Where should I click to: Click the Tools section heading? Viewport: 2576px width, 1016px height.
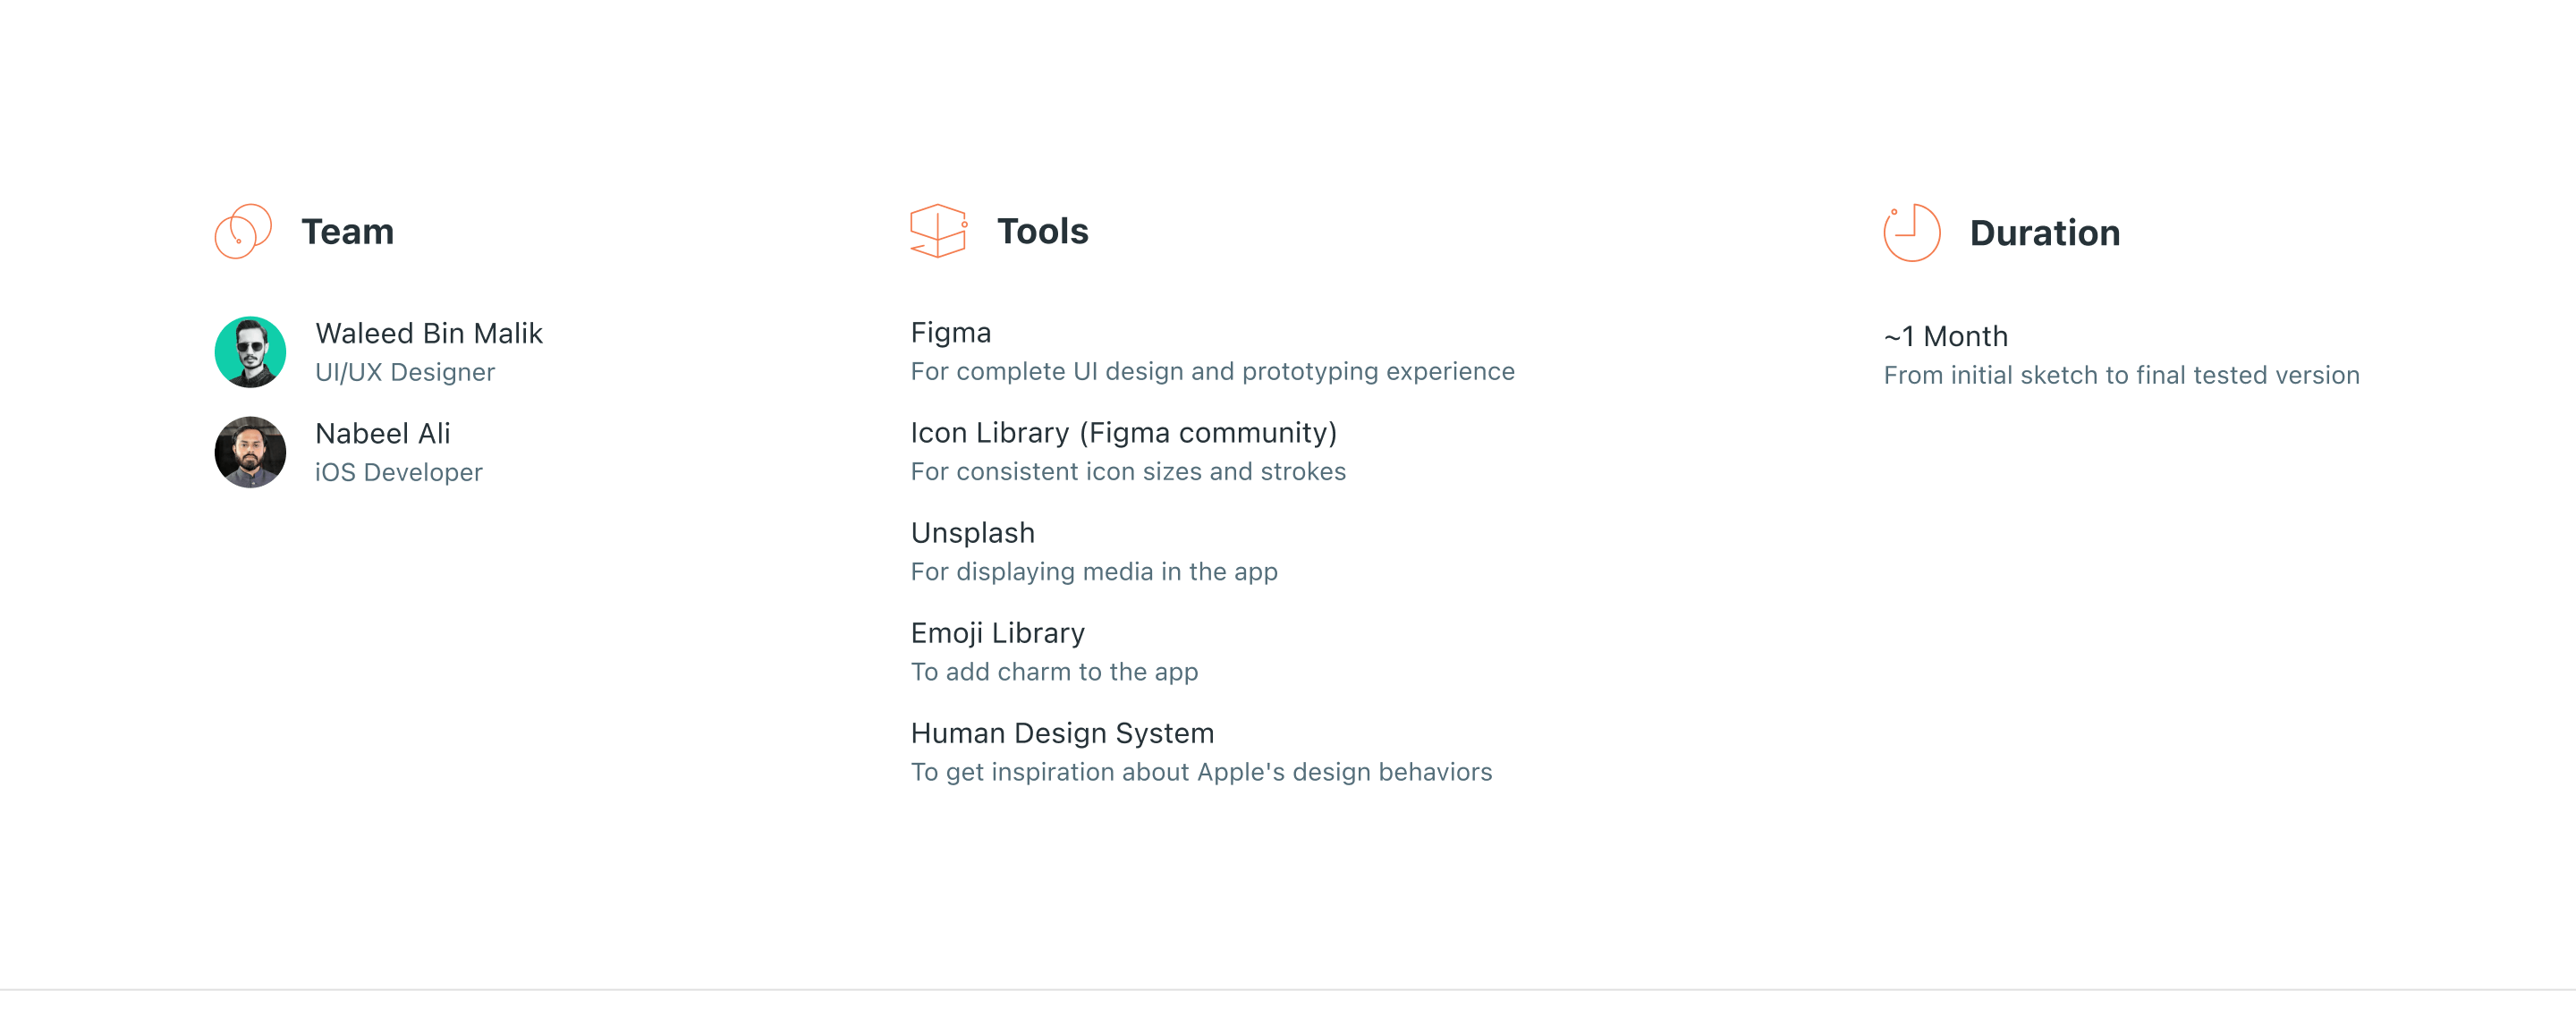tap(1042, 232)
